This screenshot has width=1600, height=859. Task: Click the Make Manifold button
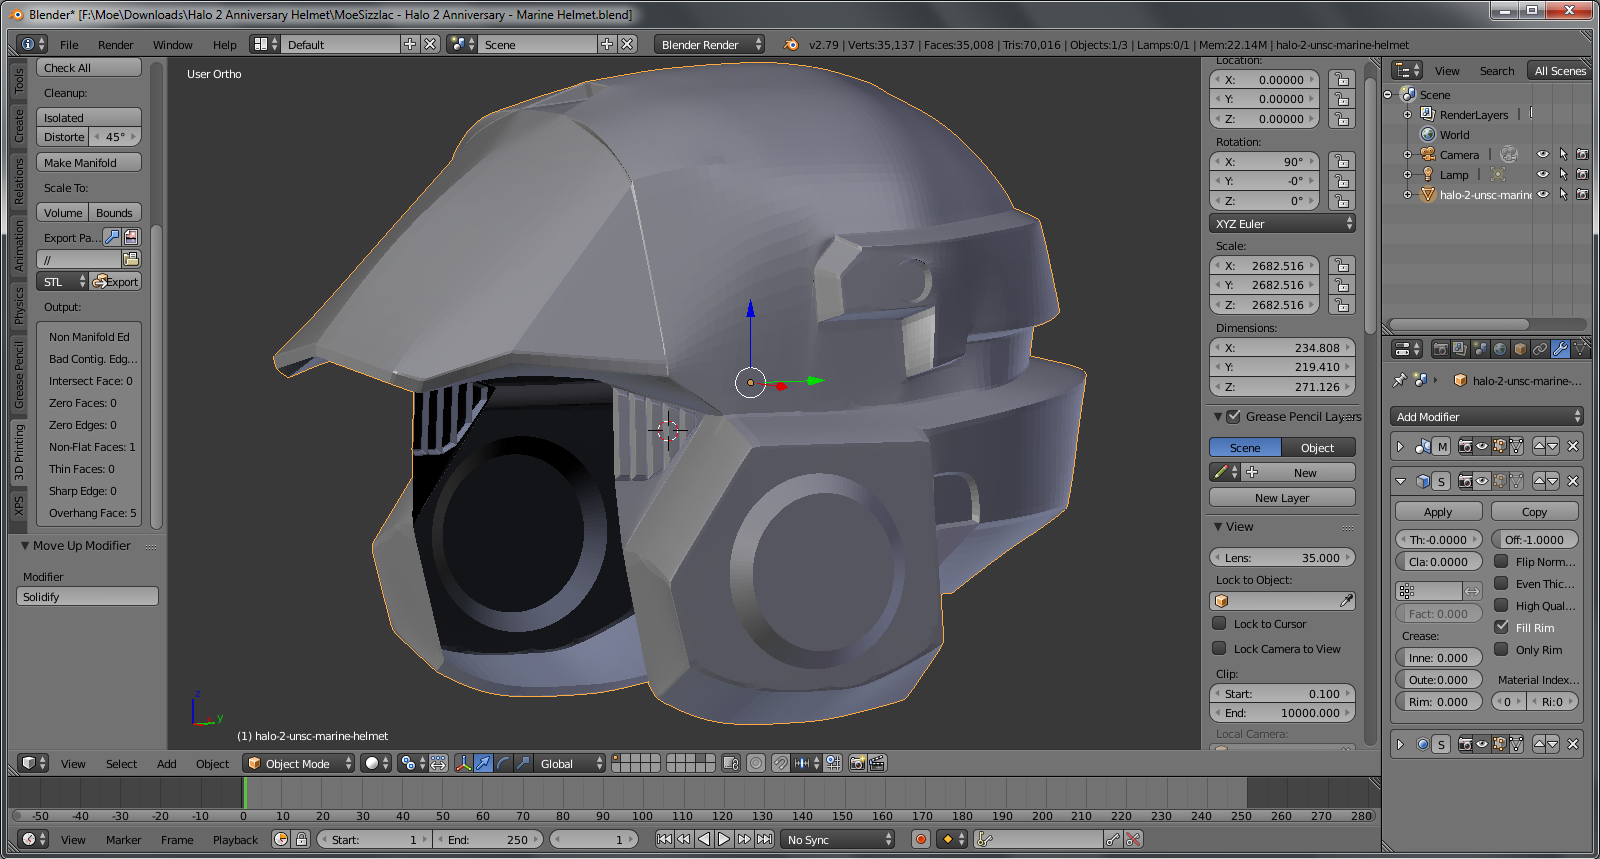pos(89,162)
